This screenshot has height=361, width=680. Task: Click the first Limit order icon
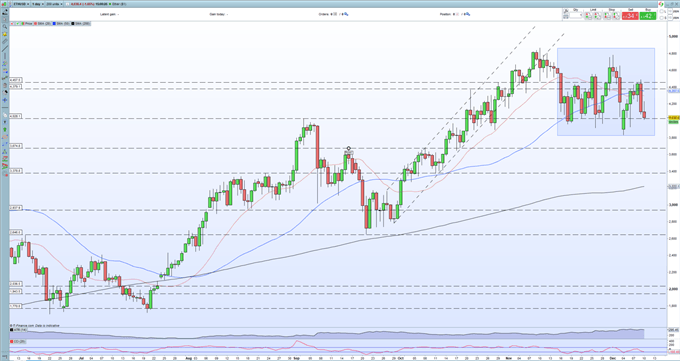[x=588, y=16]
